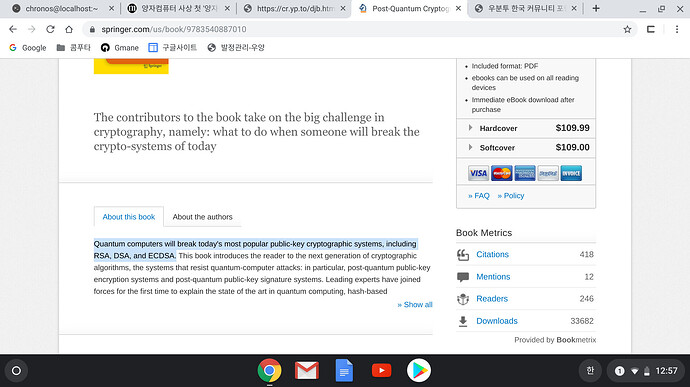This screenshot has width=690, height=387.
Task: Go back to the previous page
Action: (x=13, y=29)
